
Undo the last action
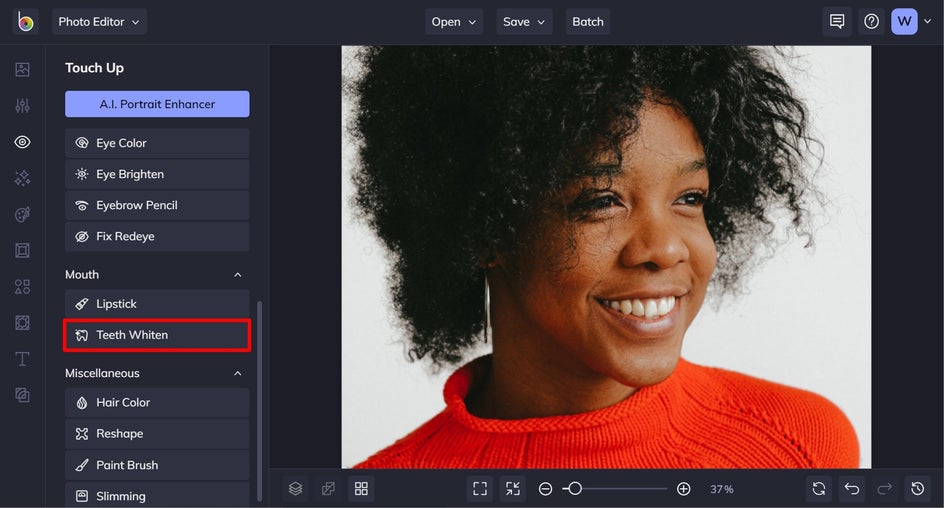pos(852,489)
